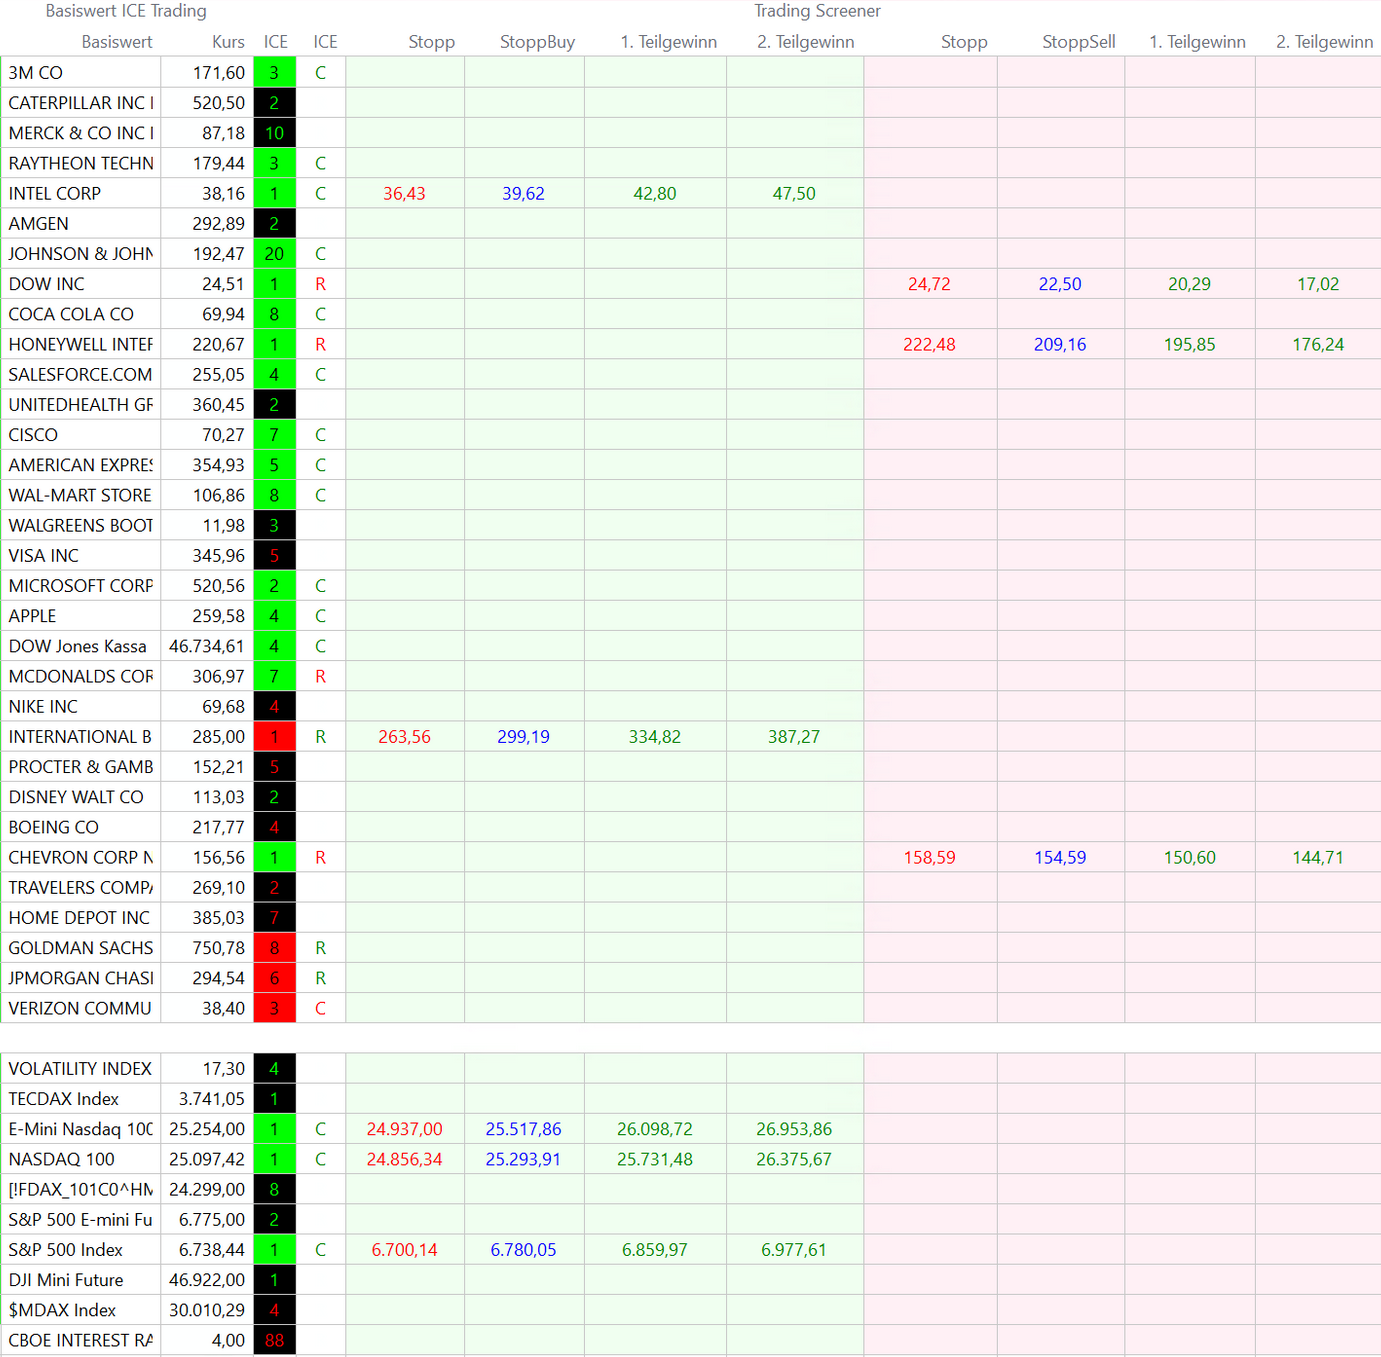Click DOW Jones Kassa price 46.734,61

pos(207,647)
